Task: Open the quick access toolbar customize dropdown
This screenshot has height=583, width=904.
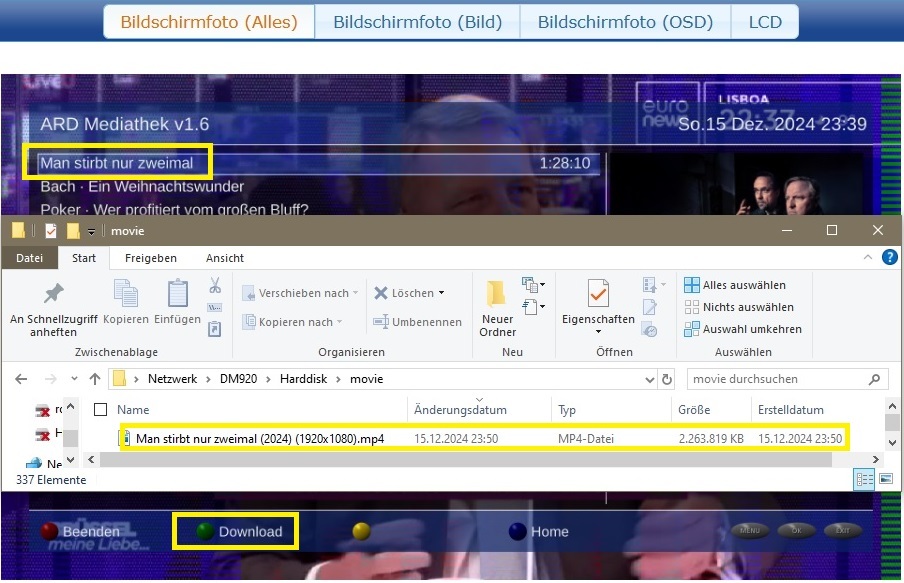Action: (x=91, y=231)
